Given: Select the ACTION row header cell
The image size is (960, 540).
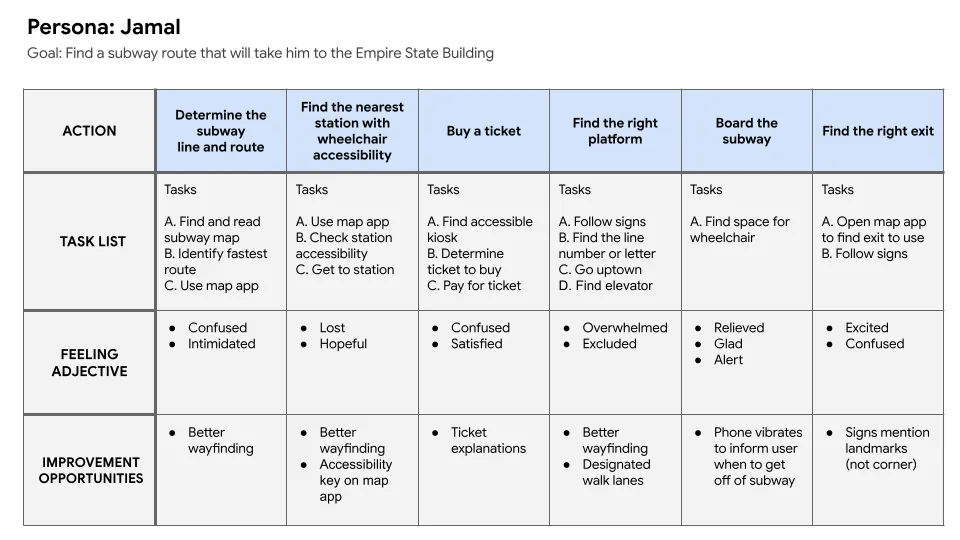Looking at the screenshot, I should point(89,131).
